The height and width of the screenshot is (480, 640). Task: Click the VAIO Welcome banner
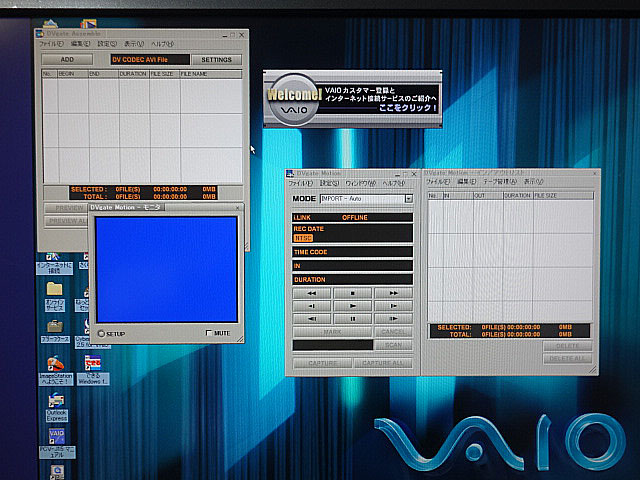[352, 98]
